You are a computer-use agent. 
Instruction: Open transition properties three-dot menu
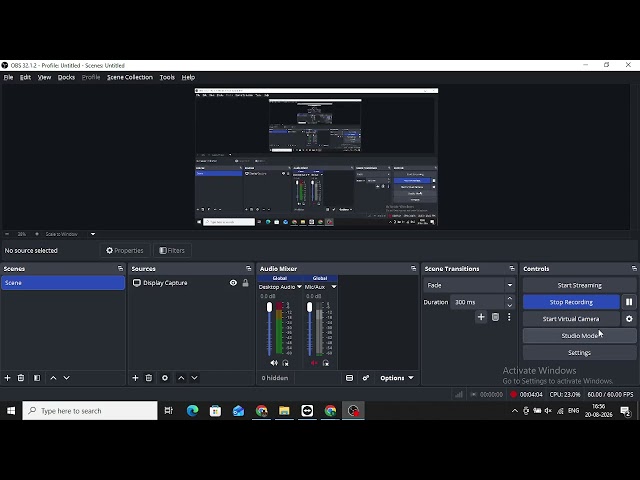(x=509, y=317)
